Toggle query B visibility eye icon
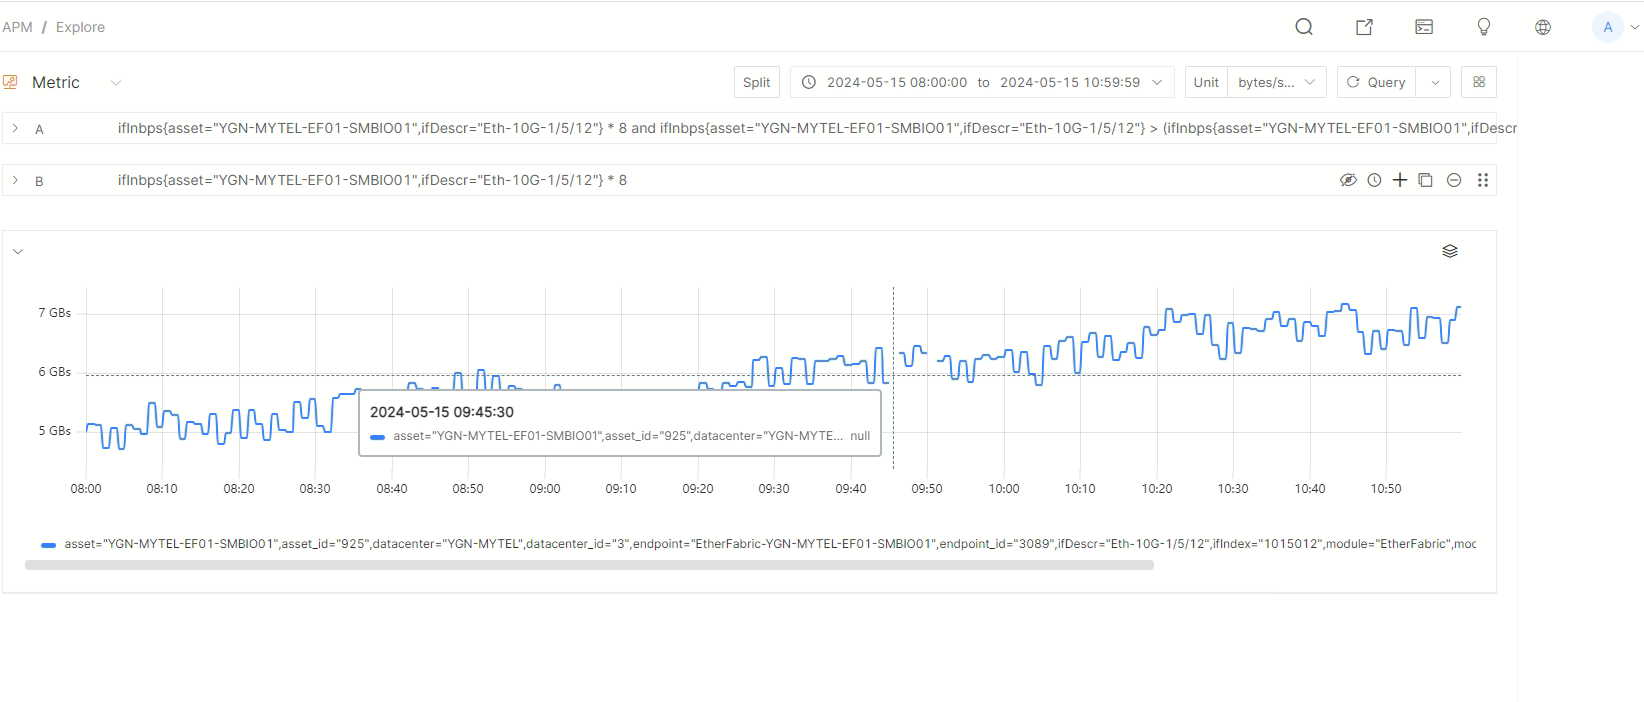 (1348, 180)
